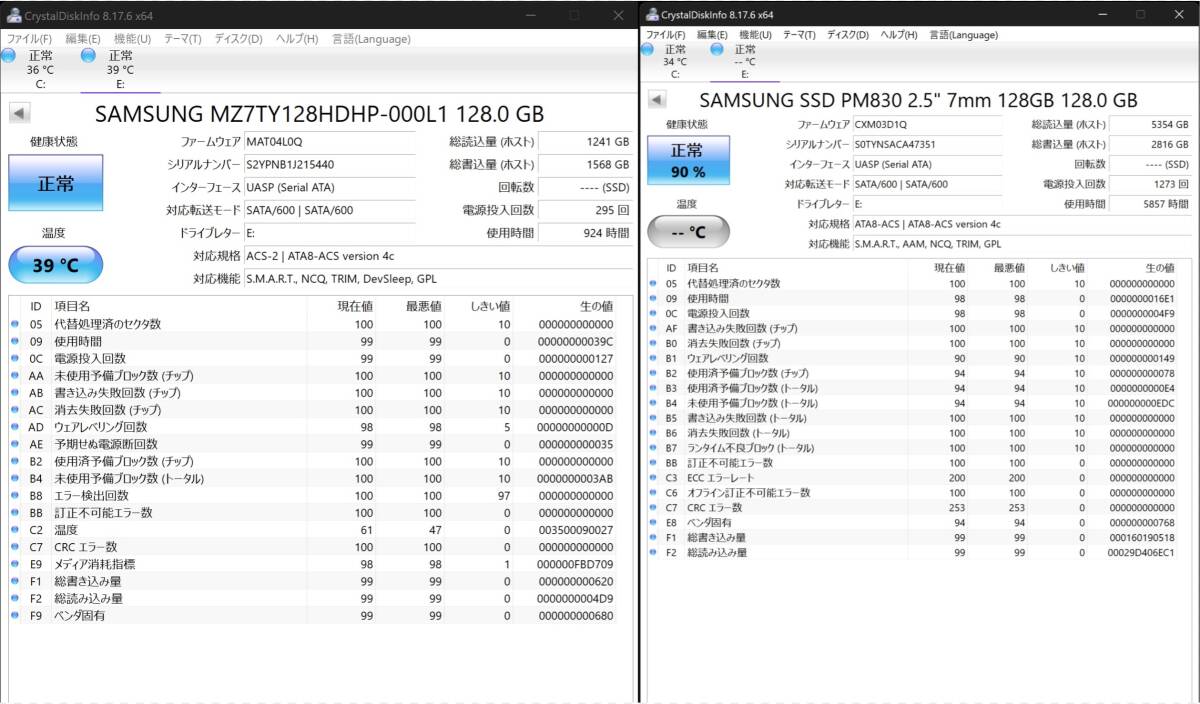Open テーマ(T) menu in left window

pyautogui.click(x=182, y=39)
